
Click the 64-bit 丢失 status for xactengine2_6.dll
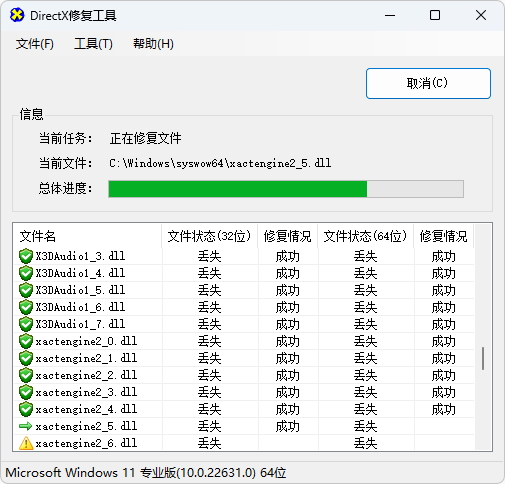coord(365,444)
